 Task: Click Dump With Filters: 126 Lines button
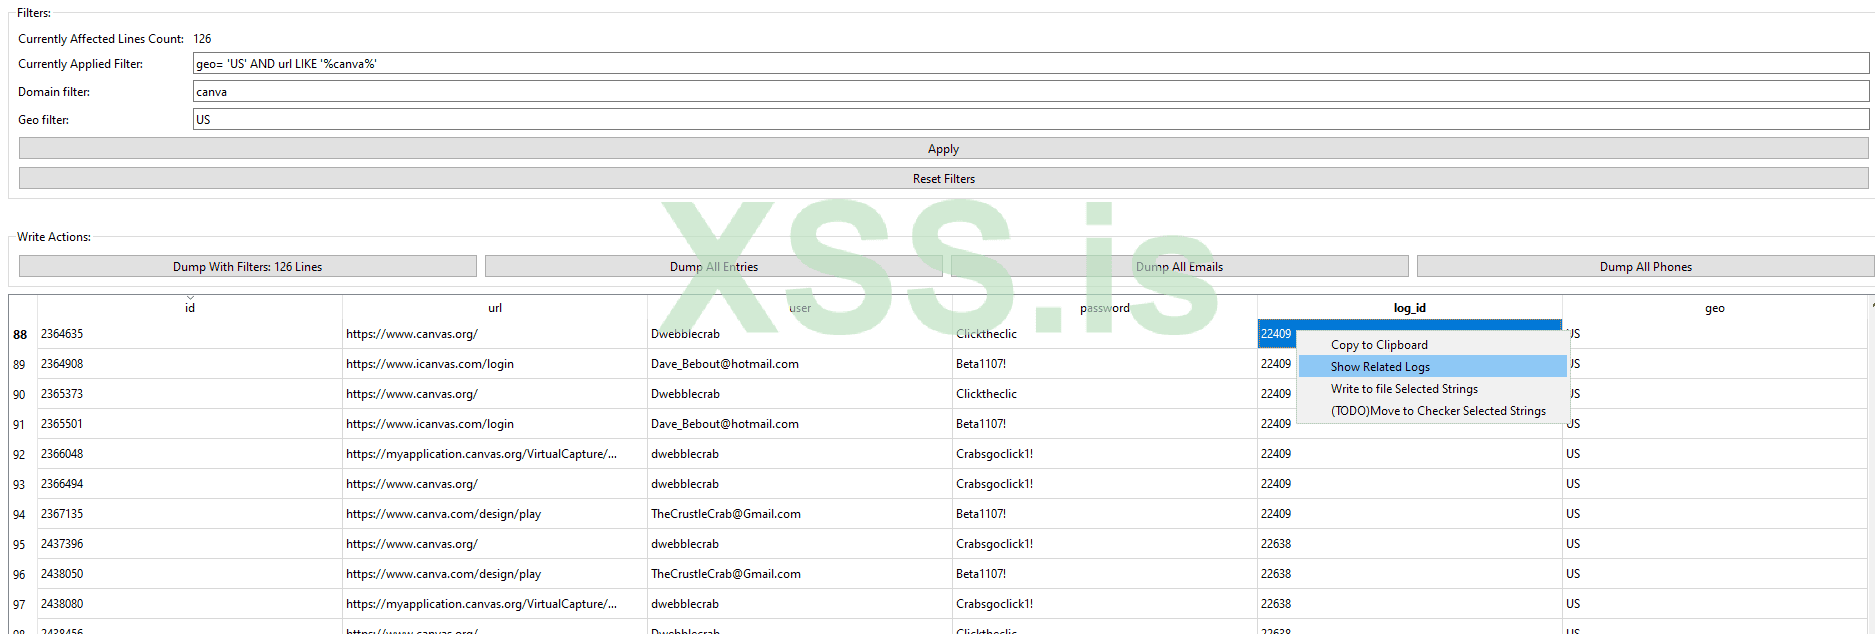(247, 266)
